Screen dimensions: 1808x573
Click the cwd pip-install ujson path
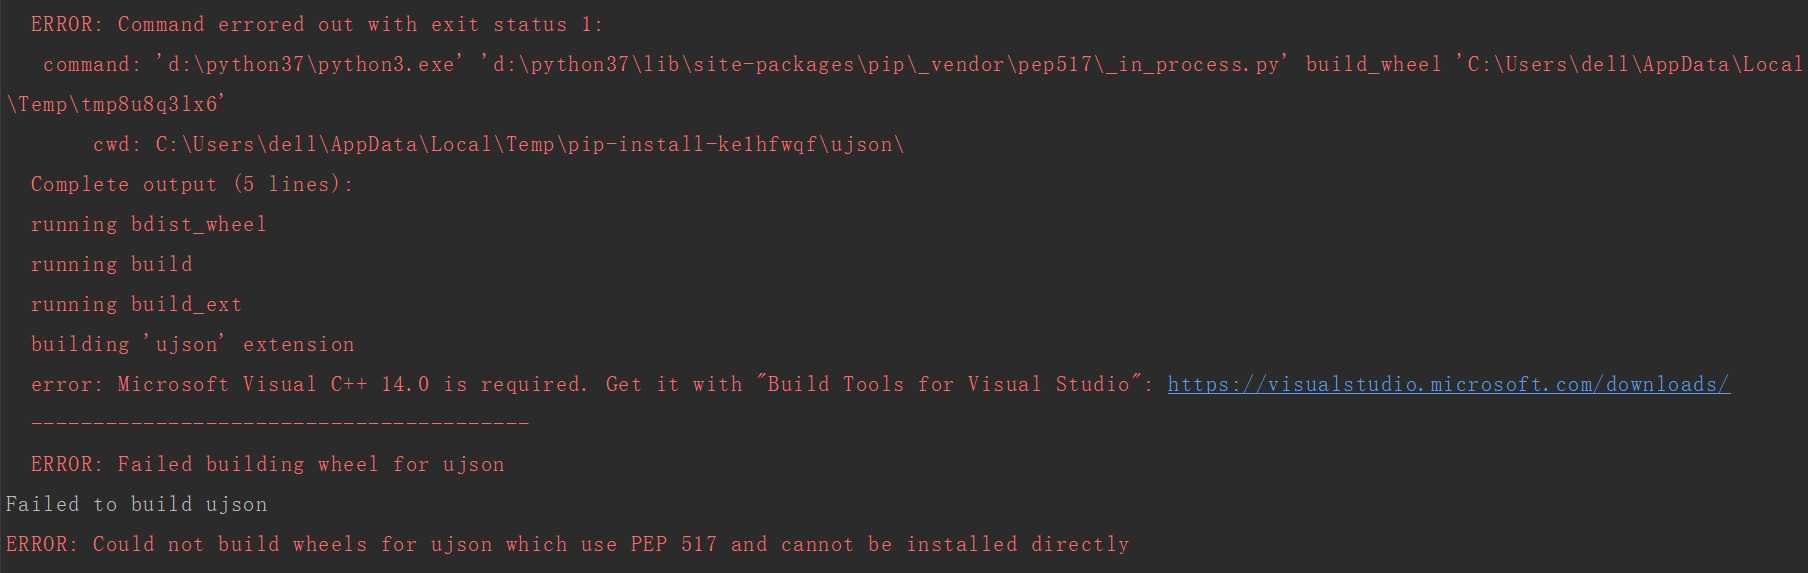530,145
